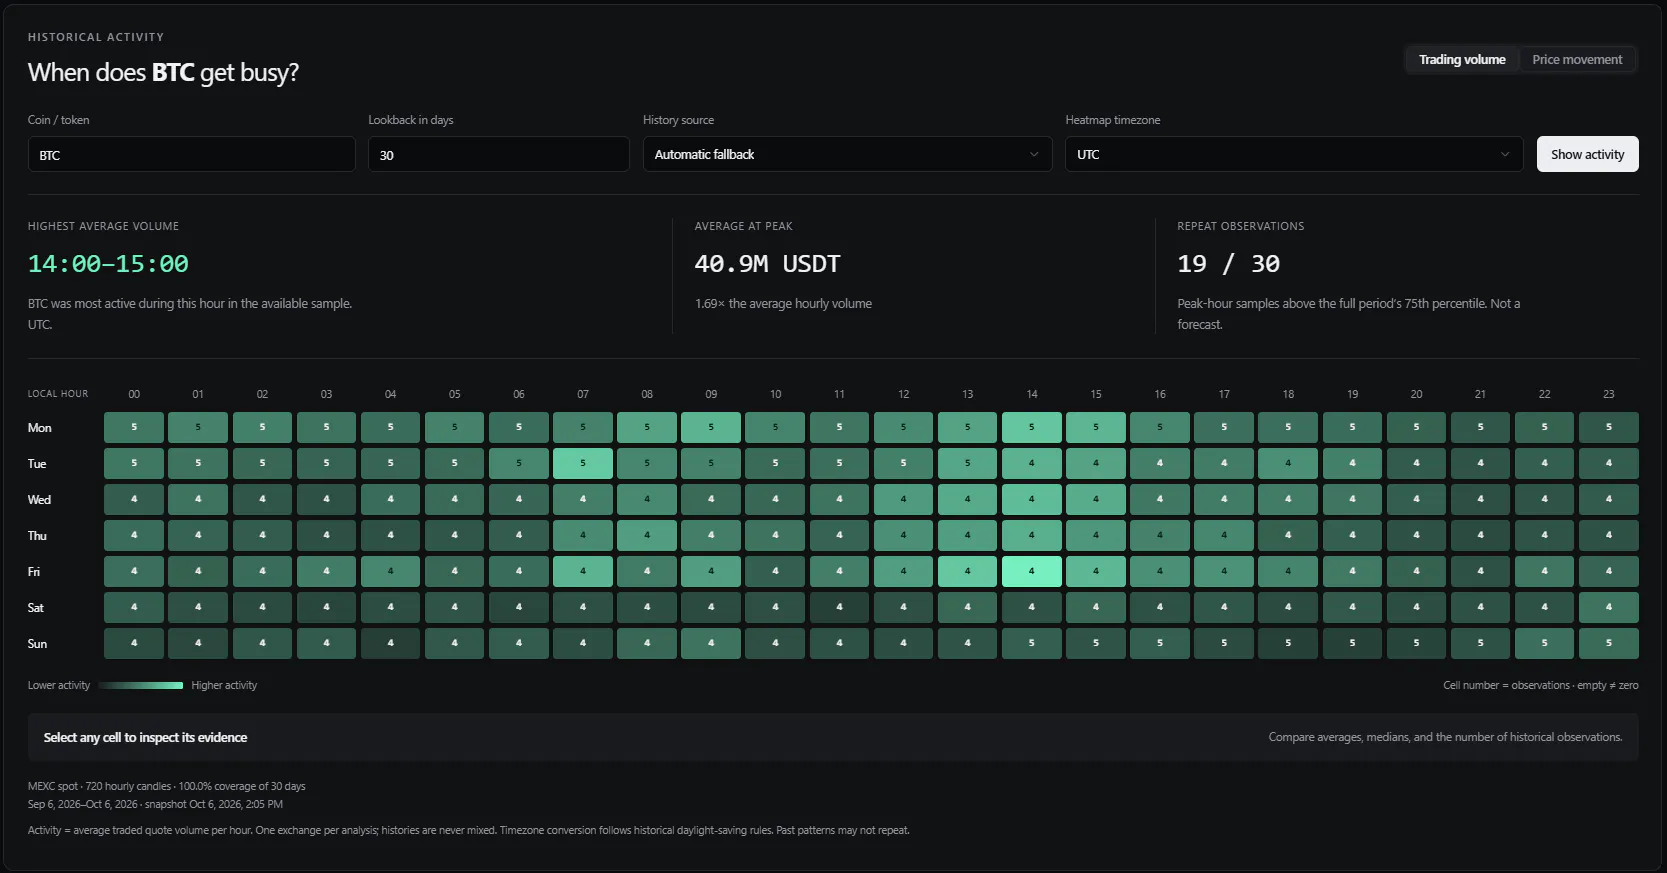Click the Select any cell to inspect panel
Screen dimensions: 1667x873
(833, 737)
